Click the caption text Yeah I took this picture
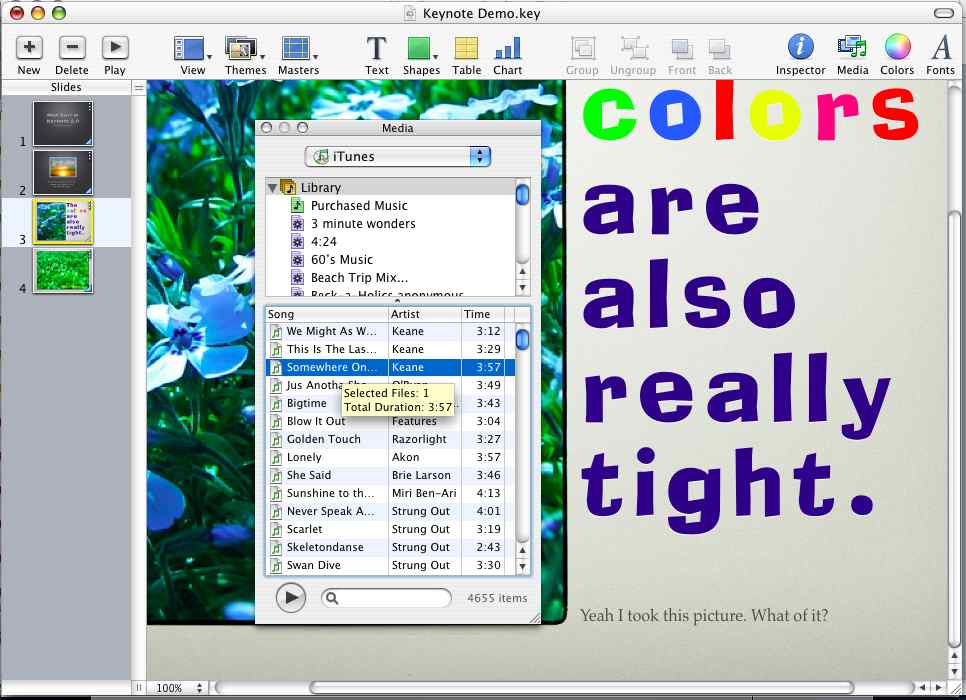 (x=704, y=615)
